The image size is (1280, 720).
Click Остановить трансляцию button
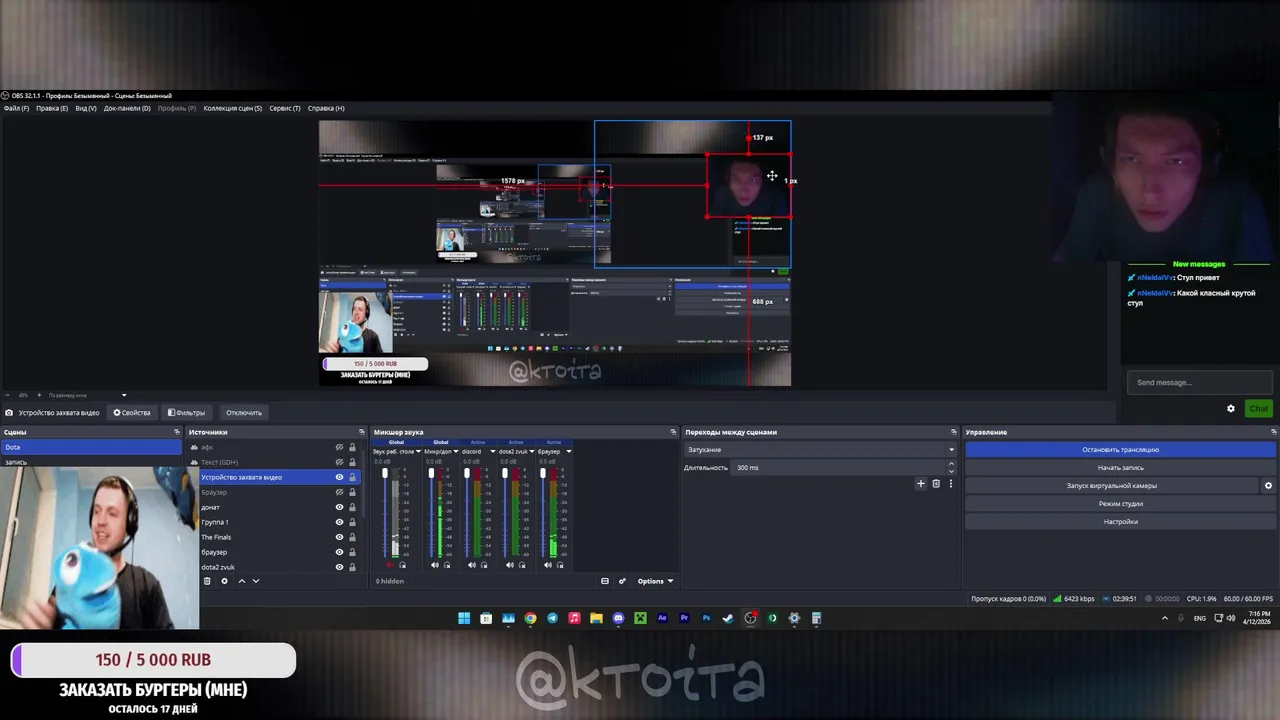(x=1120, y=450)
